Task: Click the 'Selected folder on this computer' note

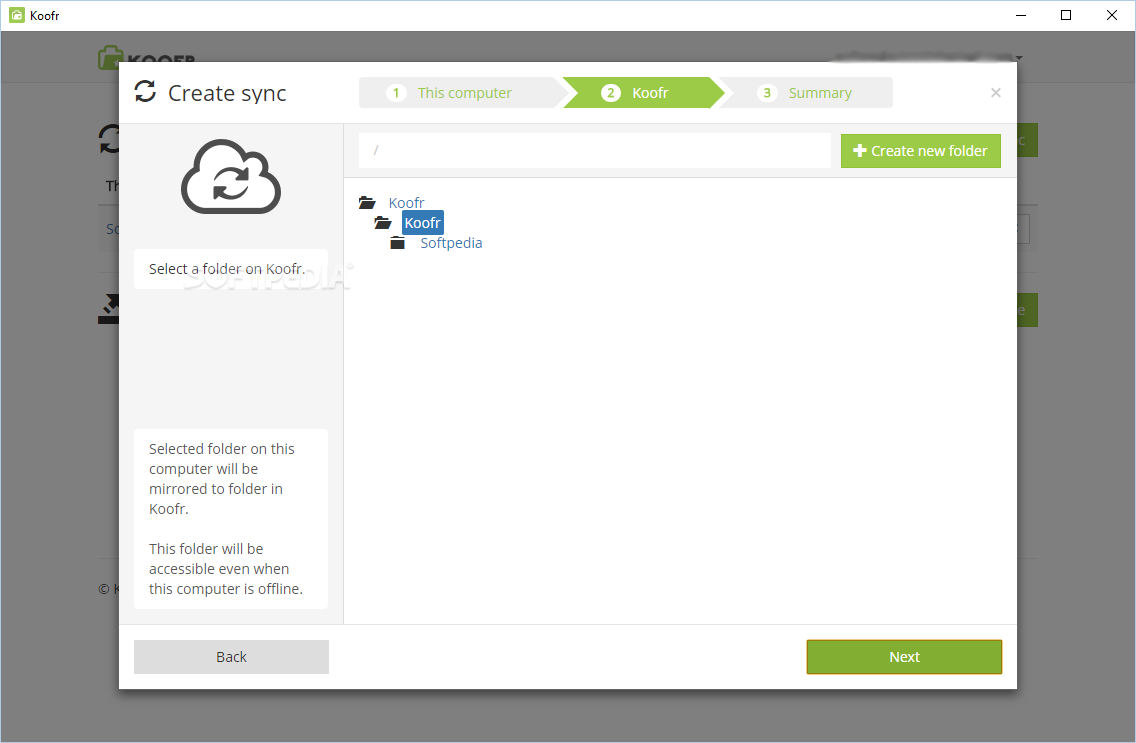Action: (222, 479)
